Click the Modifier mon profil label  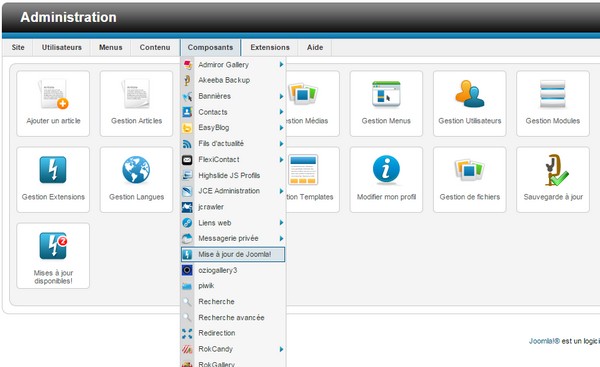pos(386,197)
